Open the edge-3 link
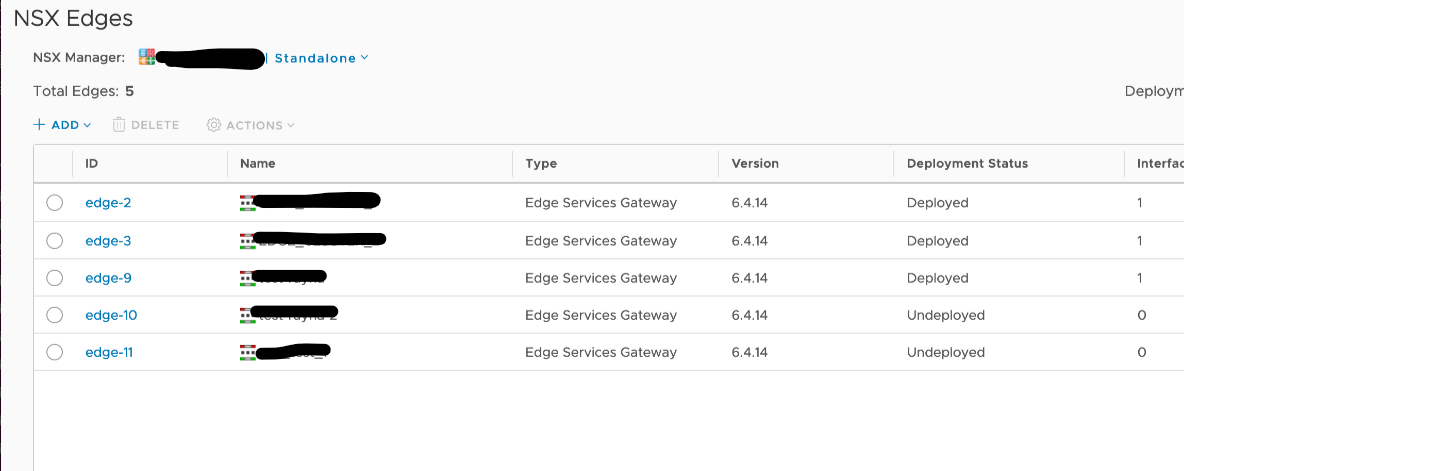 click(x=108, y=241)
